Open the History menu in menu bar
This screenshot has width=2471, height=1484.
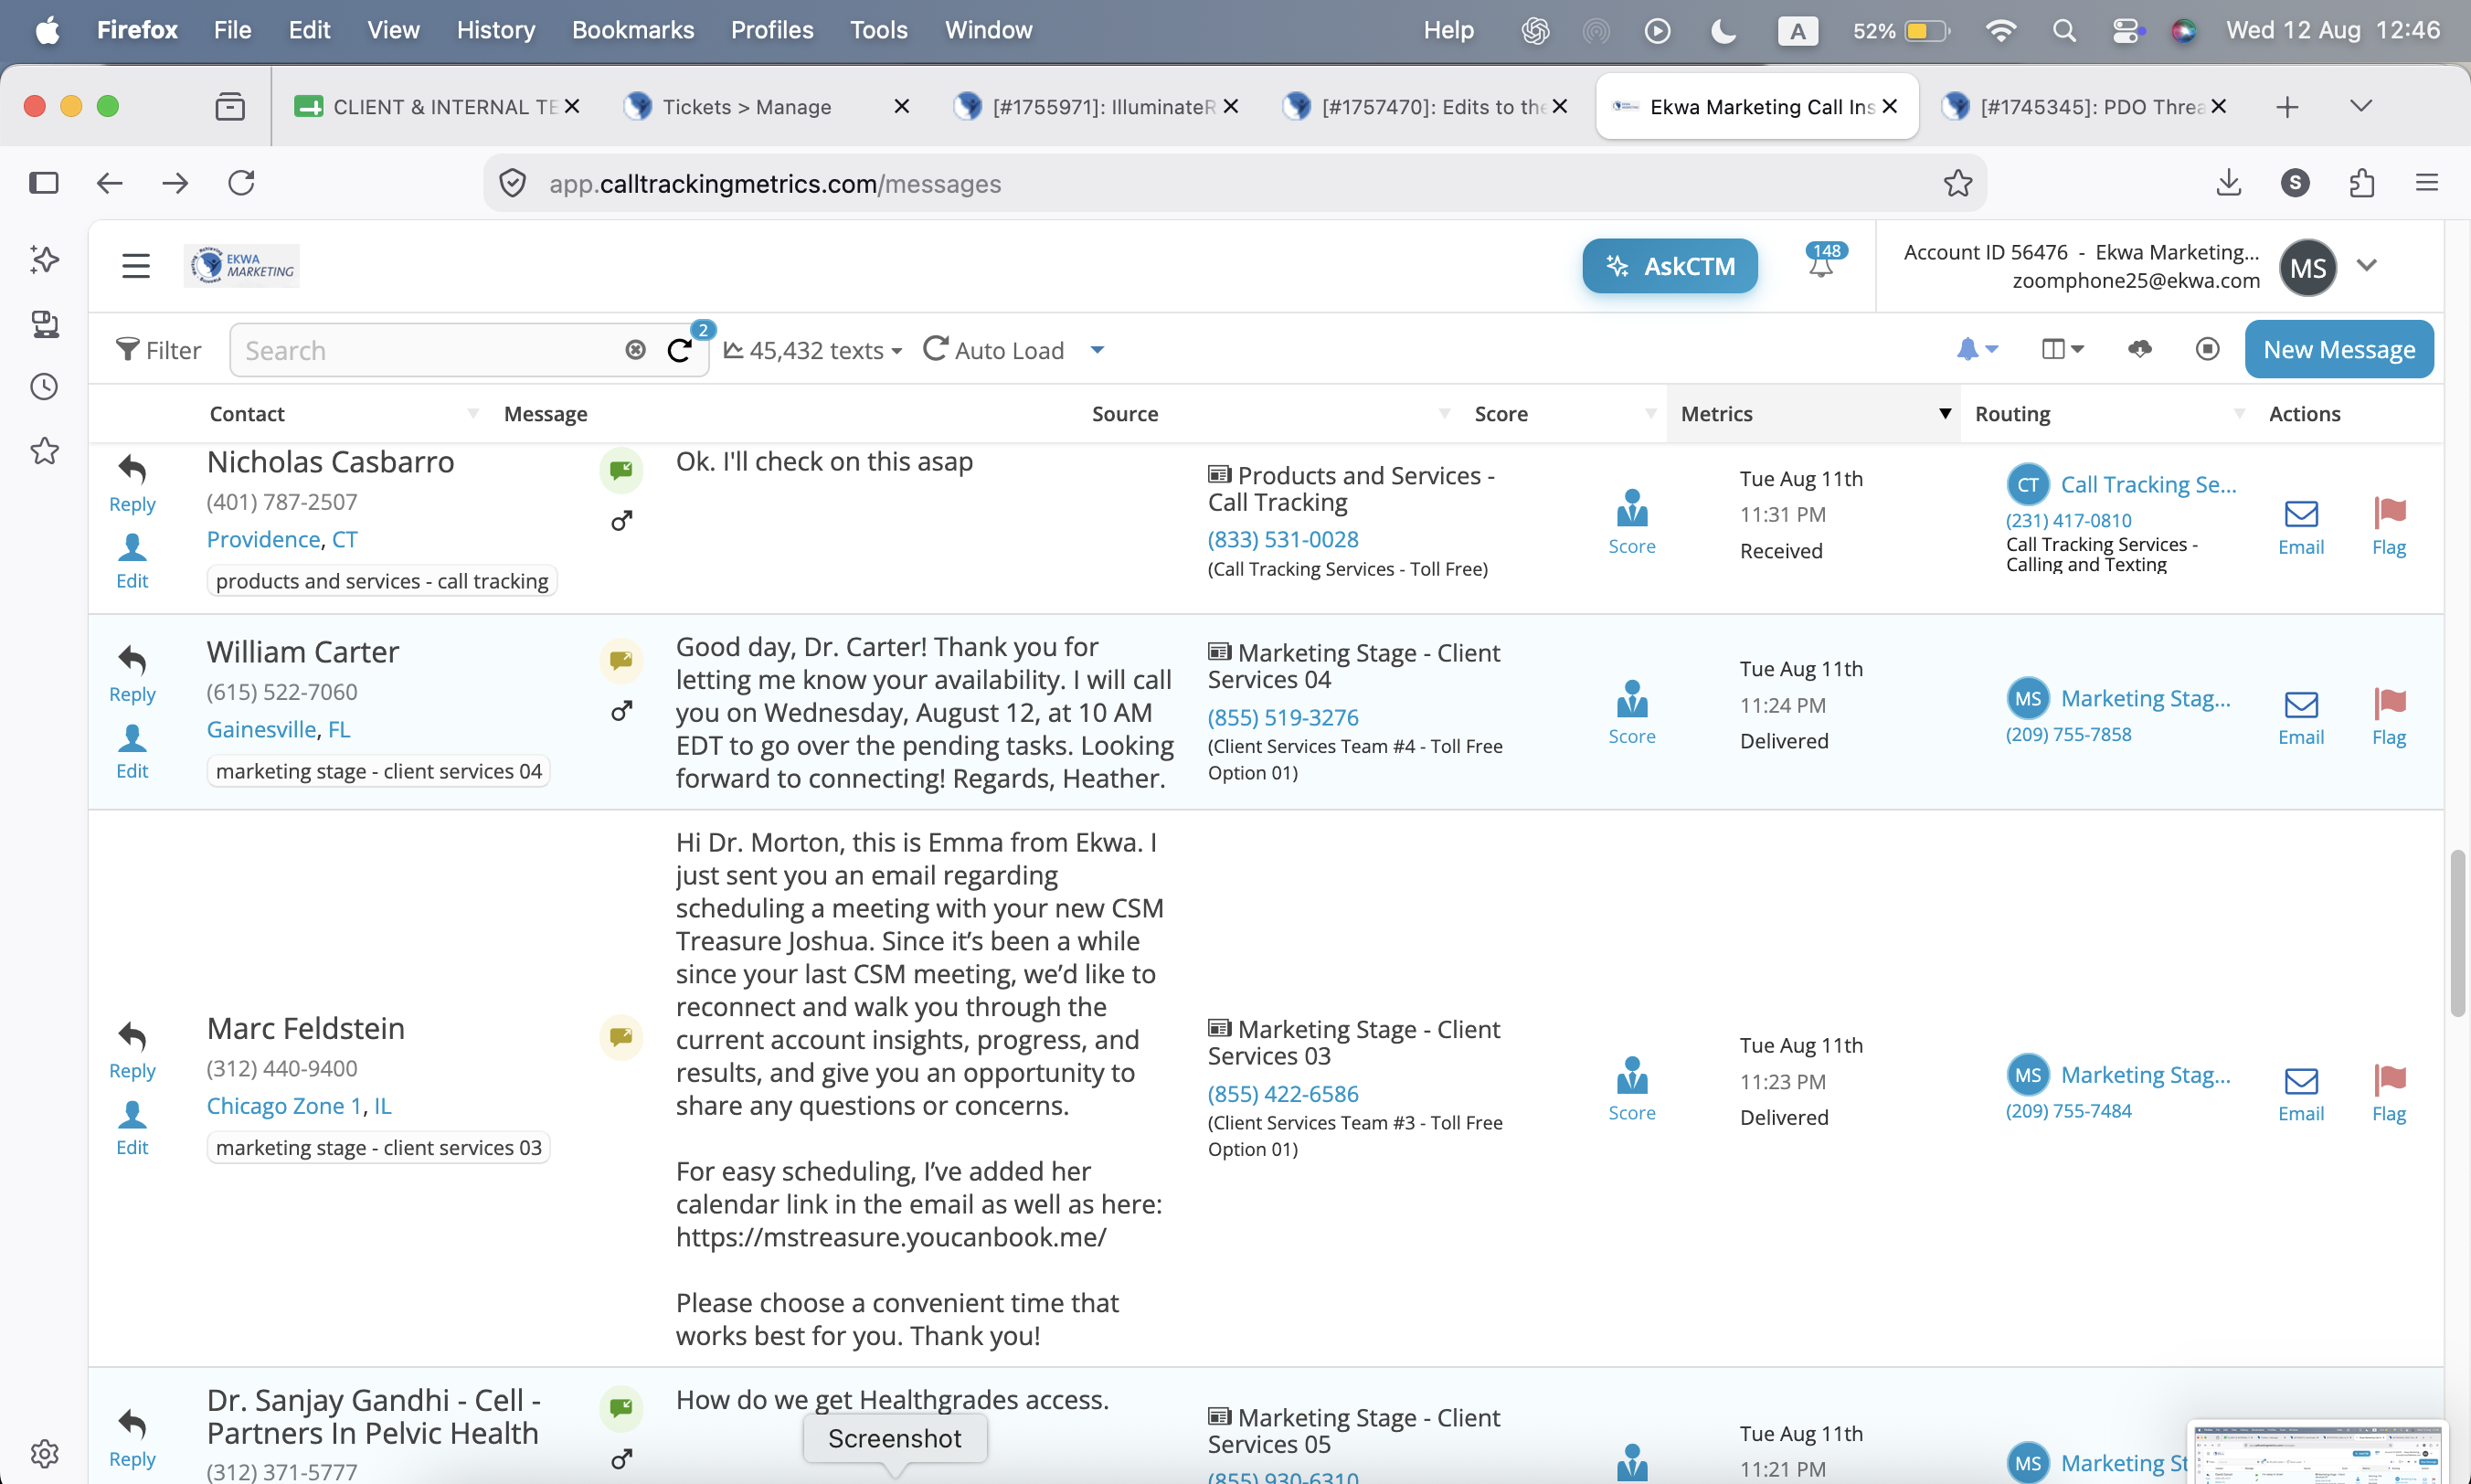coord(495,30)
